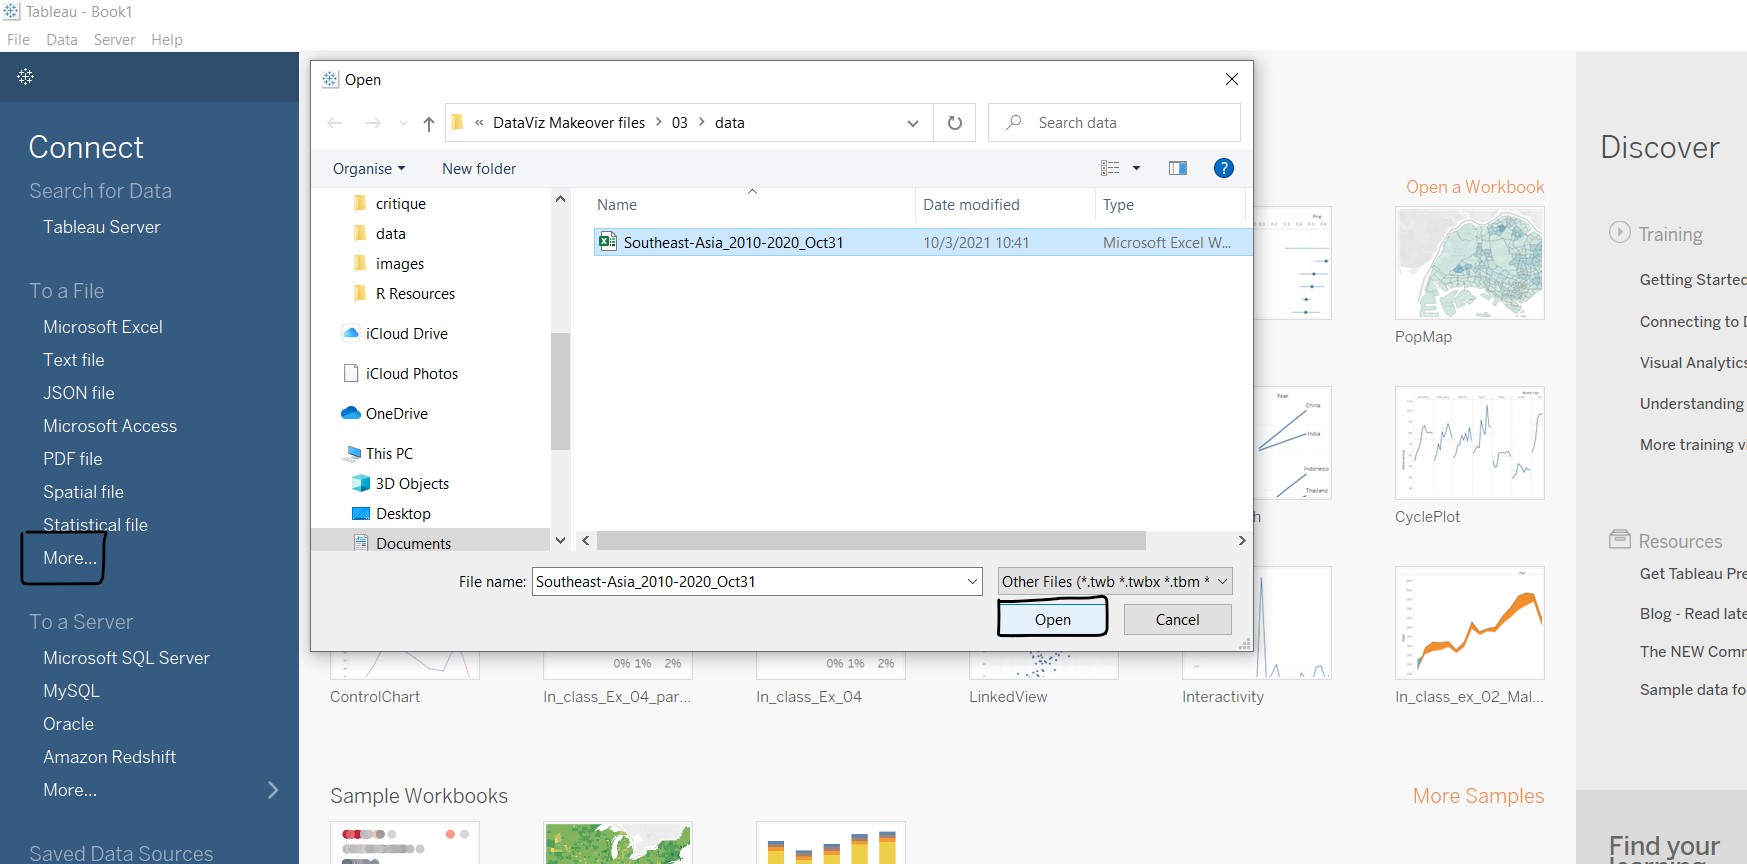
Task: Click the navigation pane scroll down arrow
Action: pyautogui.click(x=560, y=540)
